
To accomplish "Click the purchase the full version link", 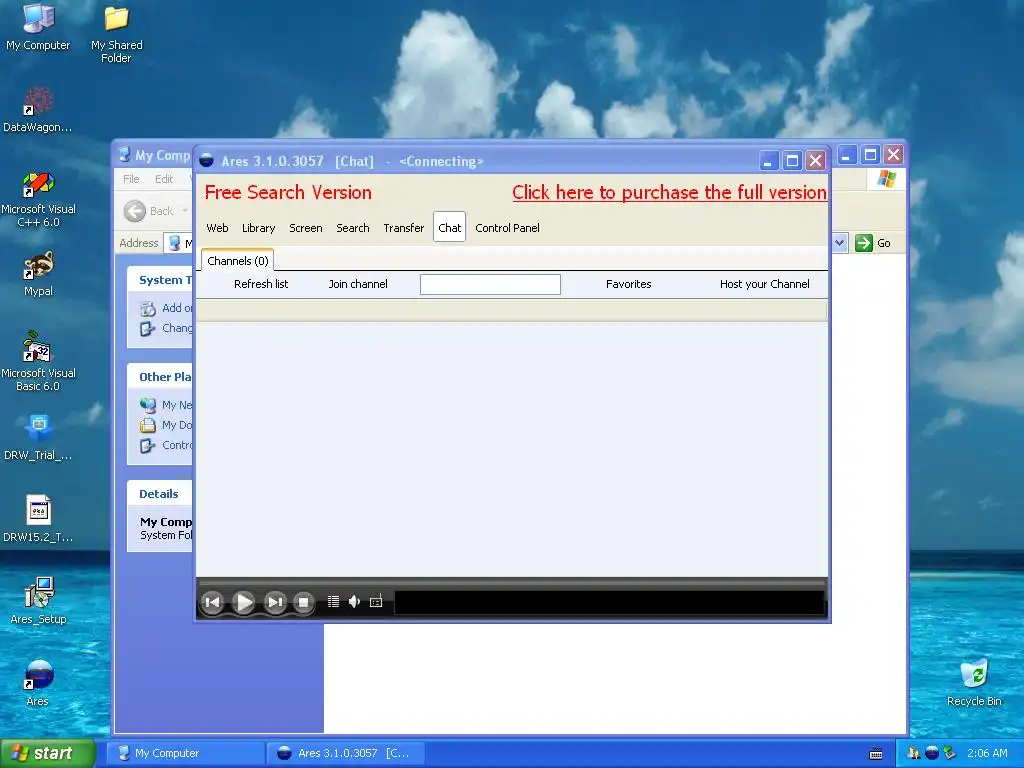I will click(x=669, y=192).
